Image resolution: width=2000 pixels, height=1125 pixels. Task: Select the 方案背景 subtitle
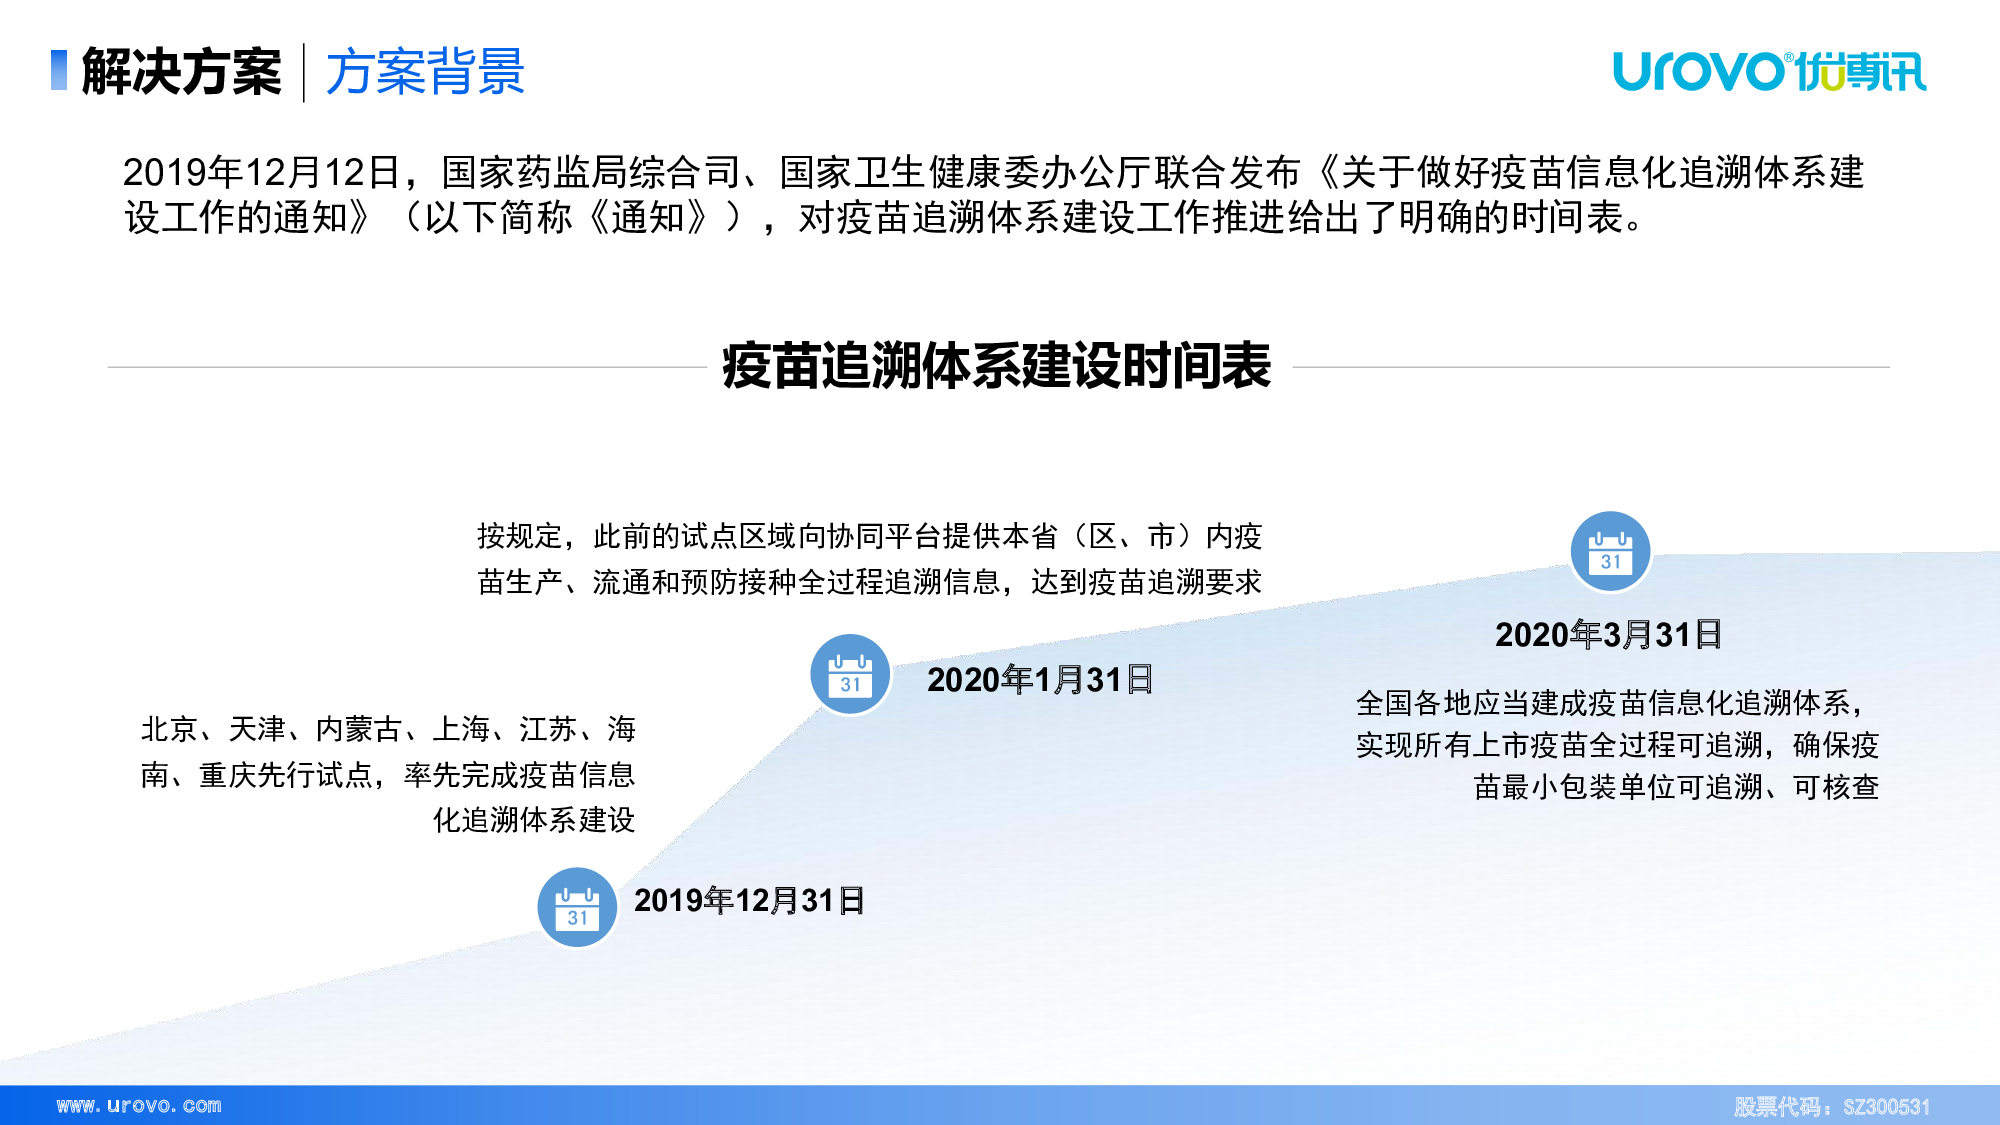point(425,72)
